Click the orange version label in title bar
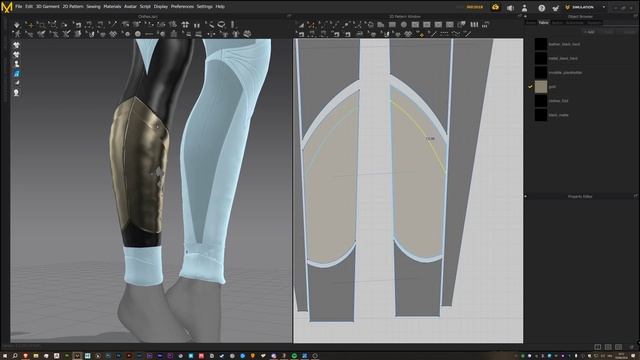The image size is (640, 360). click(475, 7)
